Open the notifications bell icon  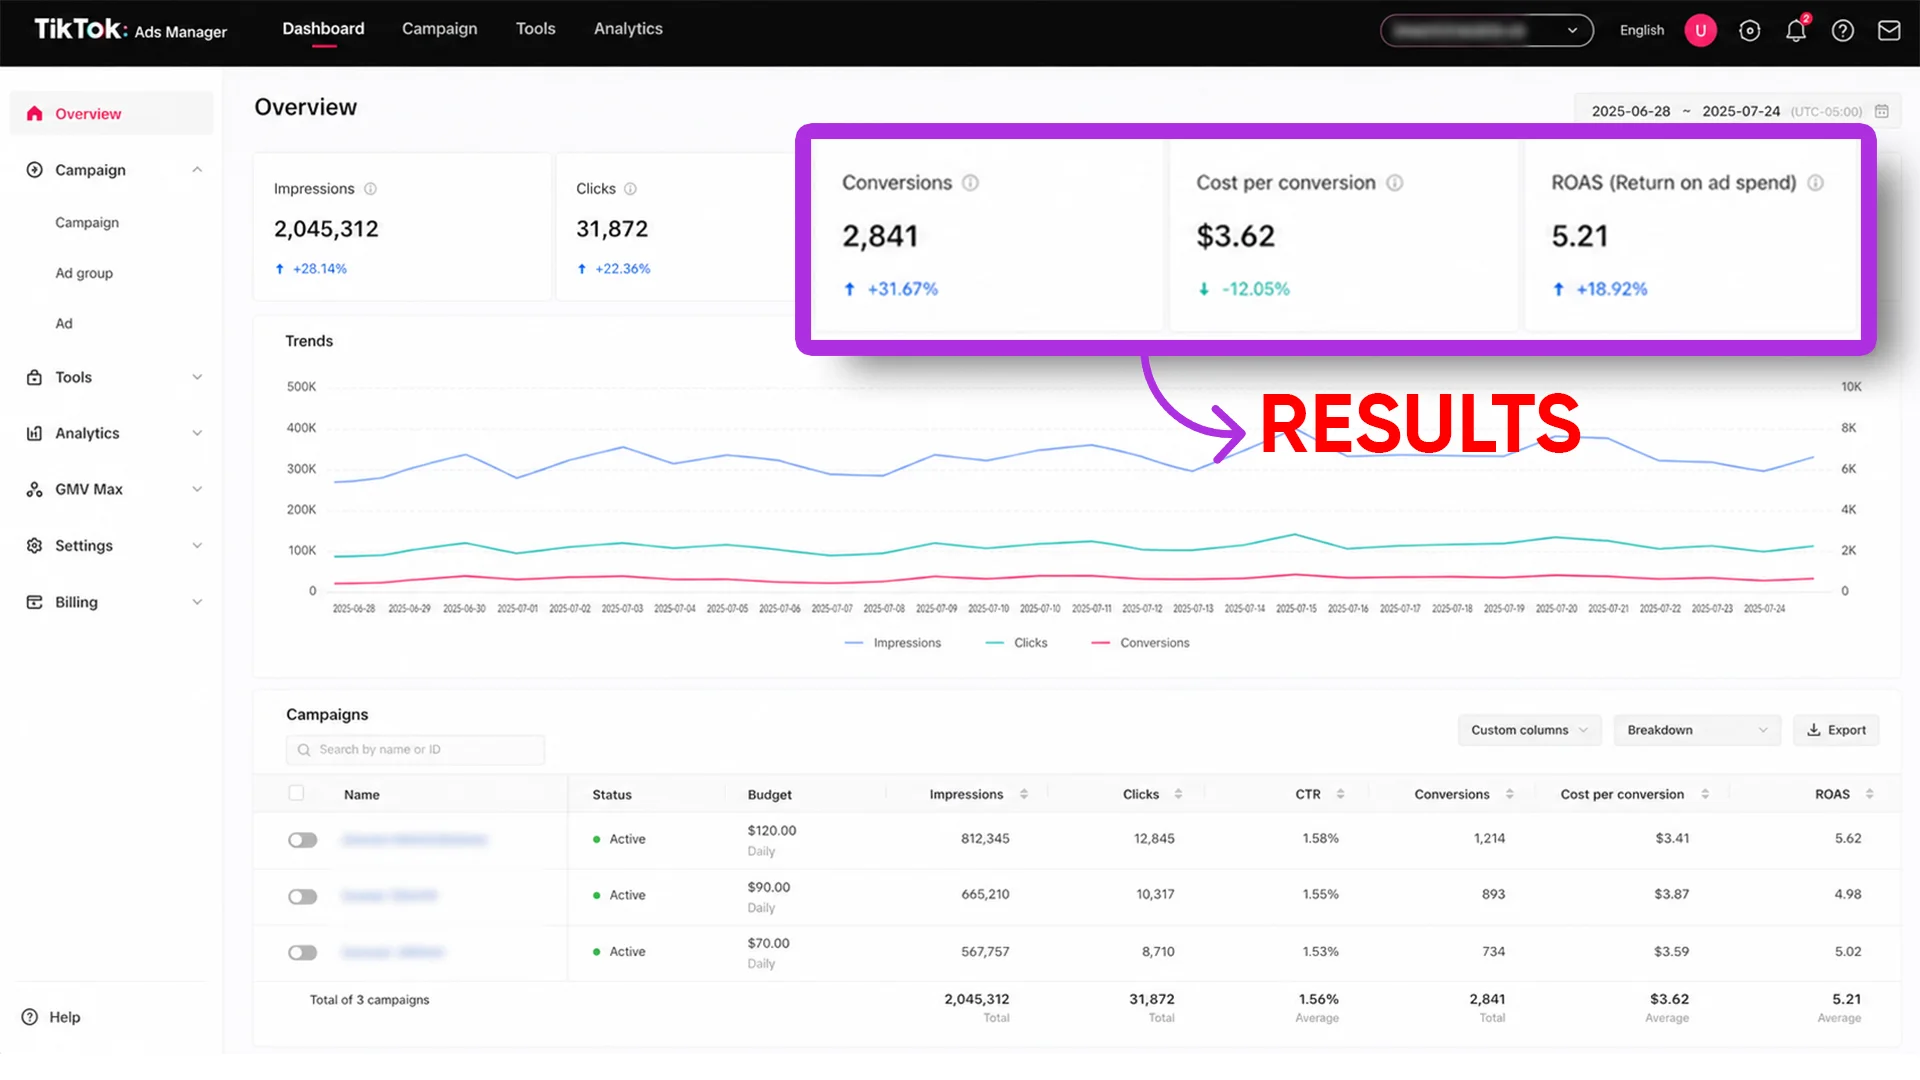pyautogui.click(x=1796, y=31)
